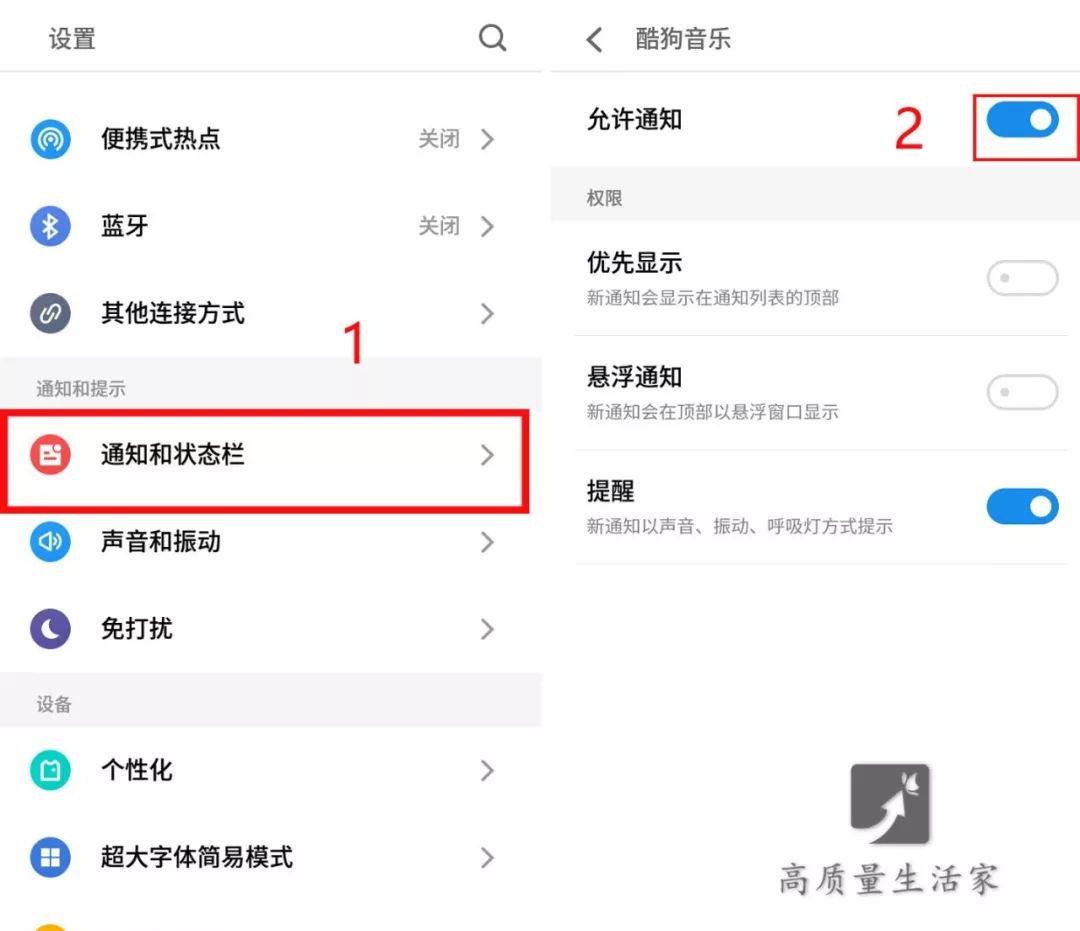
Task: Open the chevron beside 其他连接方式
Action: (488, 313)
